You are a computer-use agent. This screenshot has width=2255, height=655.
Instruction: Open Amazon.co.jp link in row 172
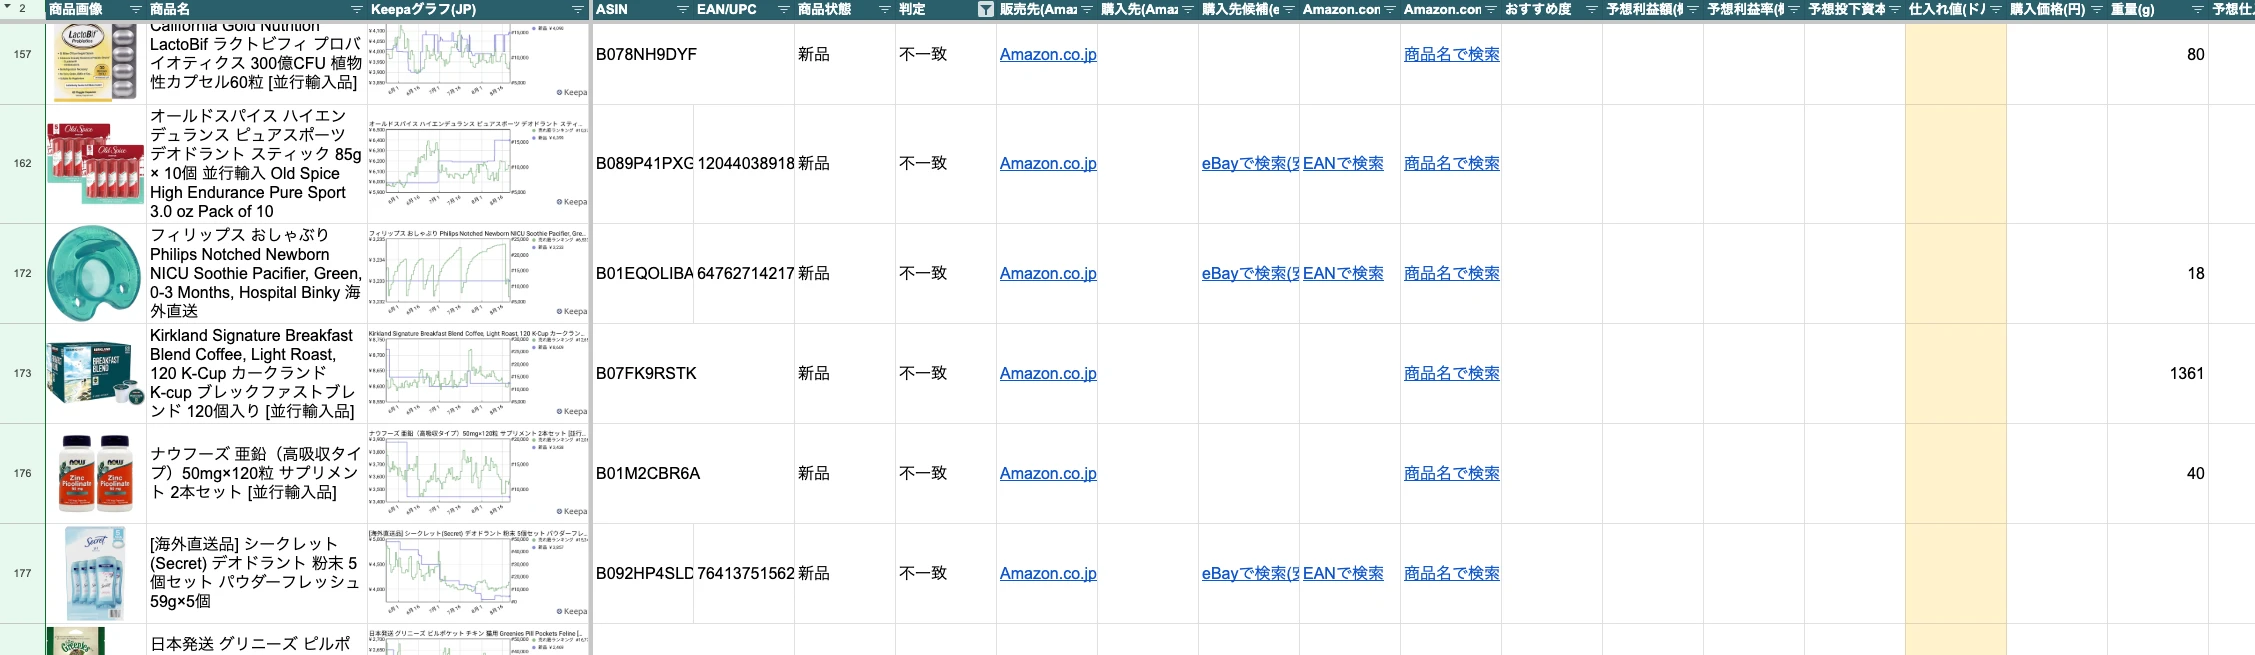[1048, 273]
